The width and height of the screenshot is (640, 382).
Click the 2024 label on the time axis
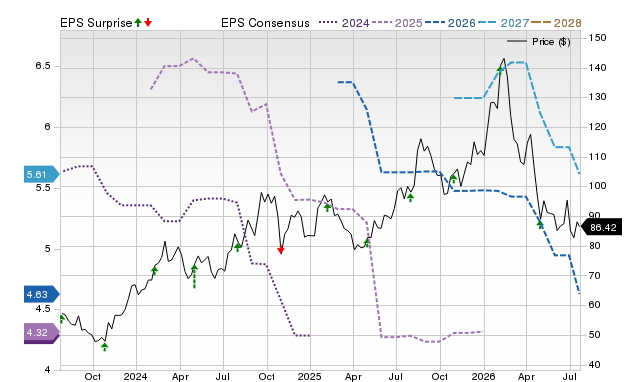tap(135, 376)
